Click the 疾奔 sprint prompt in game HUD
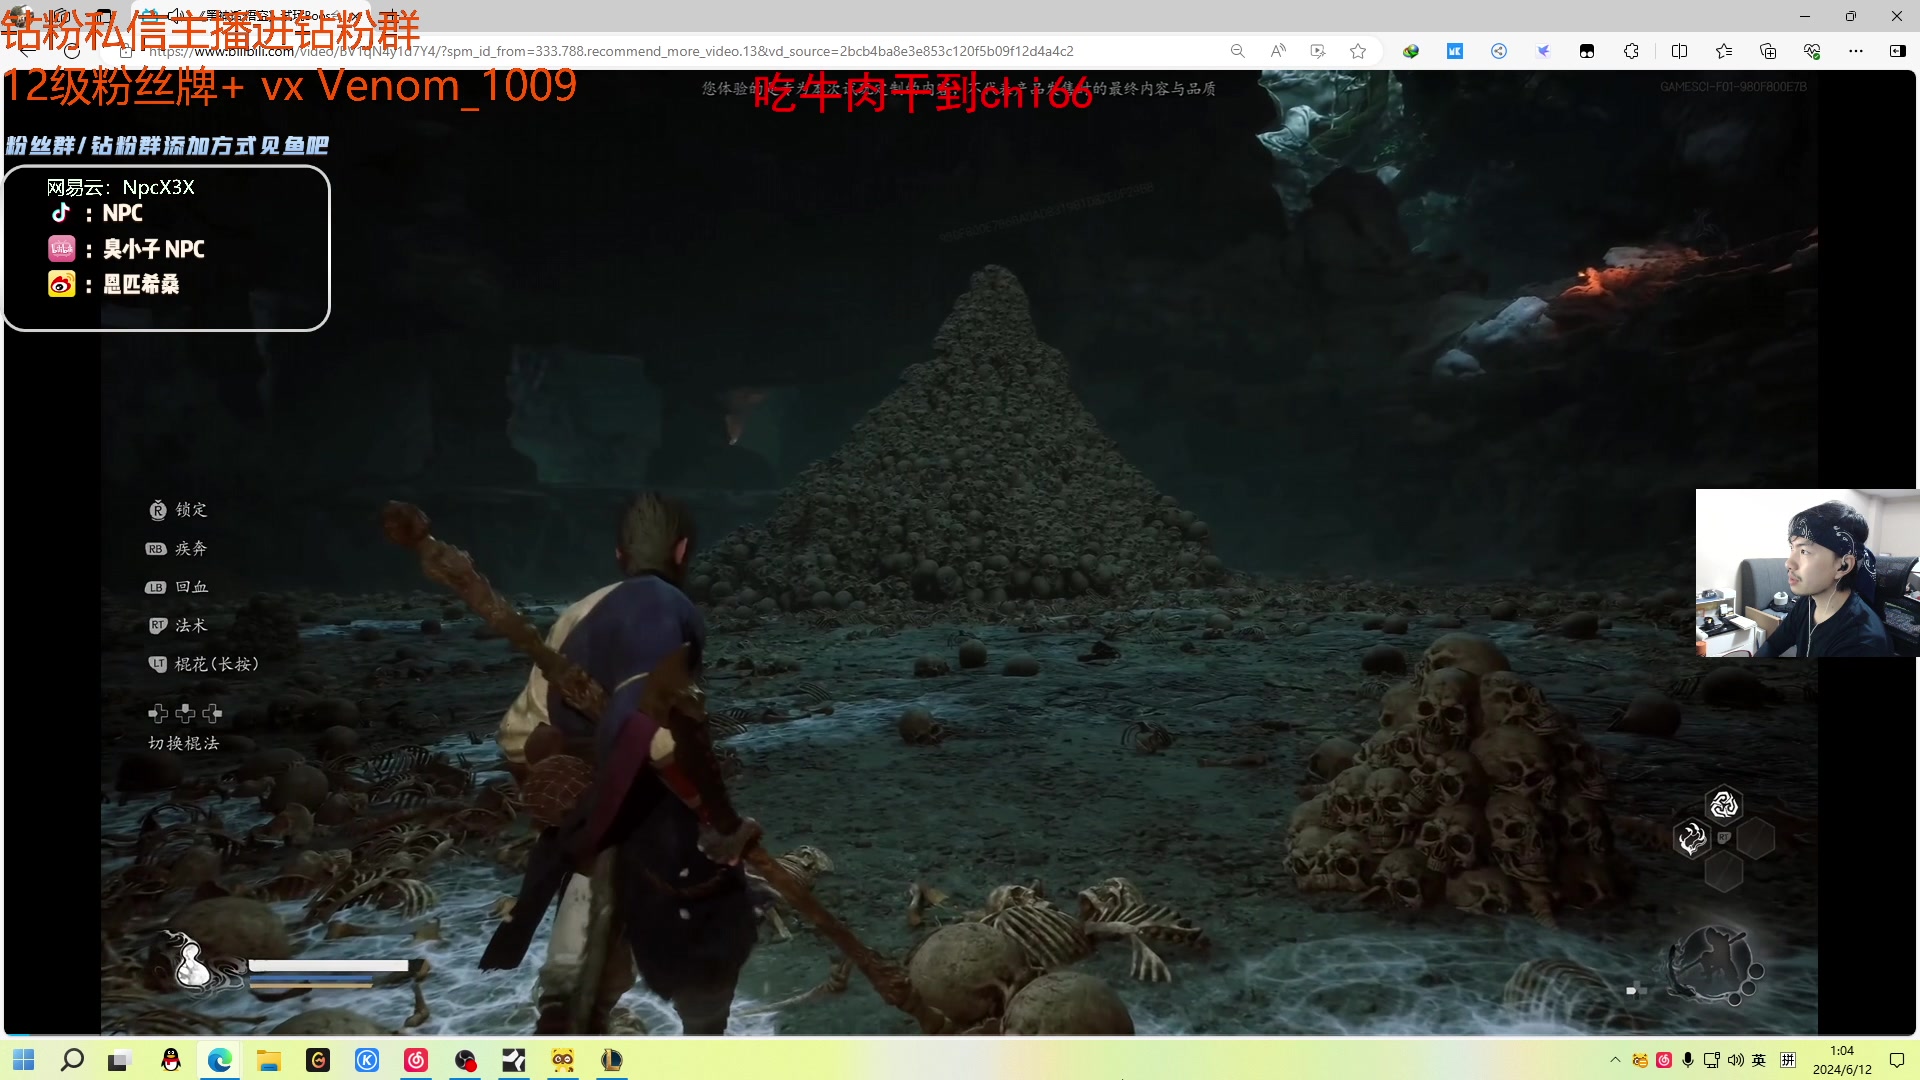 coord(177,548)
